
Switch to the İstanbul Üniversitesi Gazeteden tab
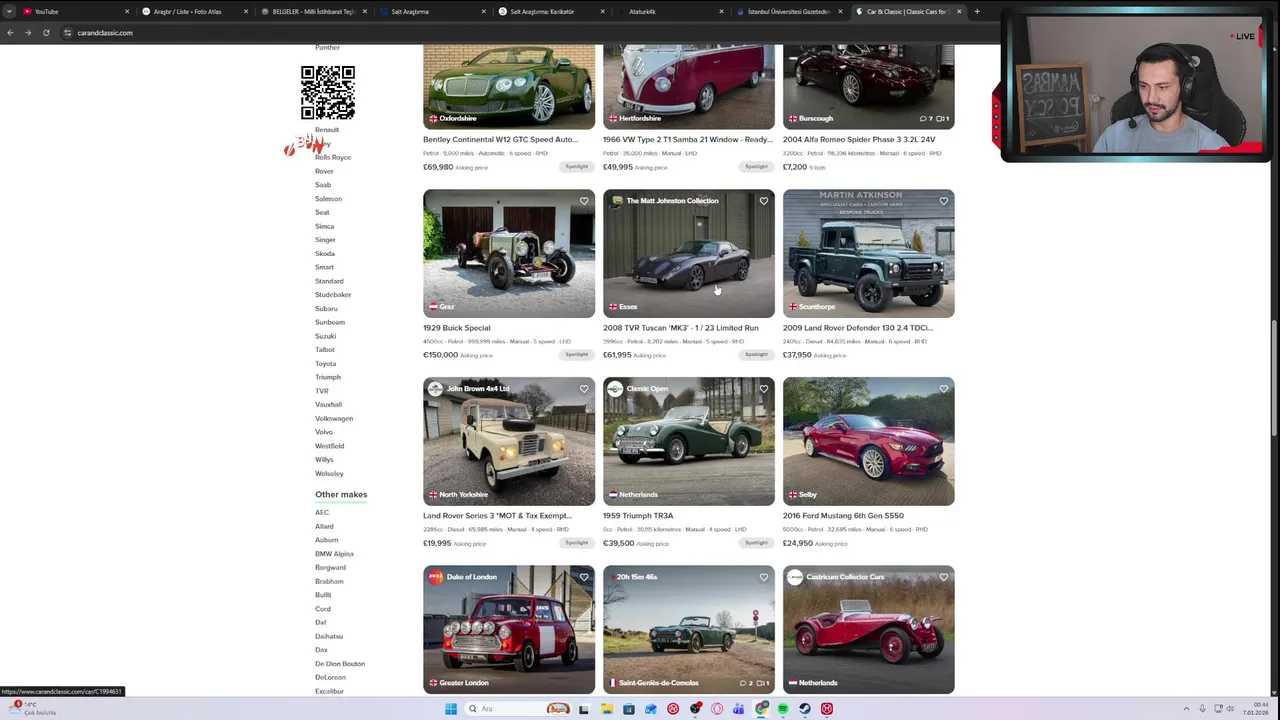789,11
